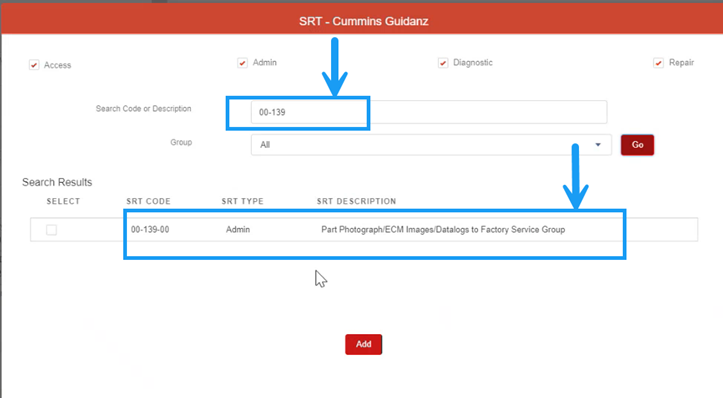Screen dimensions: 723x398
Task: Click the Group label text
Action: [181, 142]
